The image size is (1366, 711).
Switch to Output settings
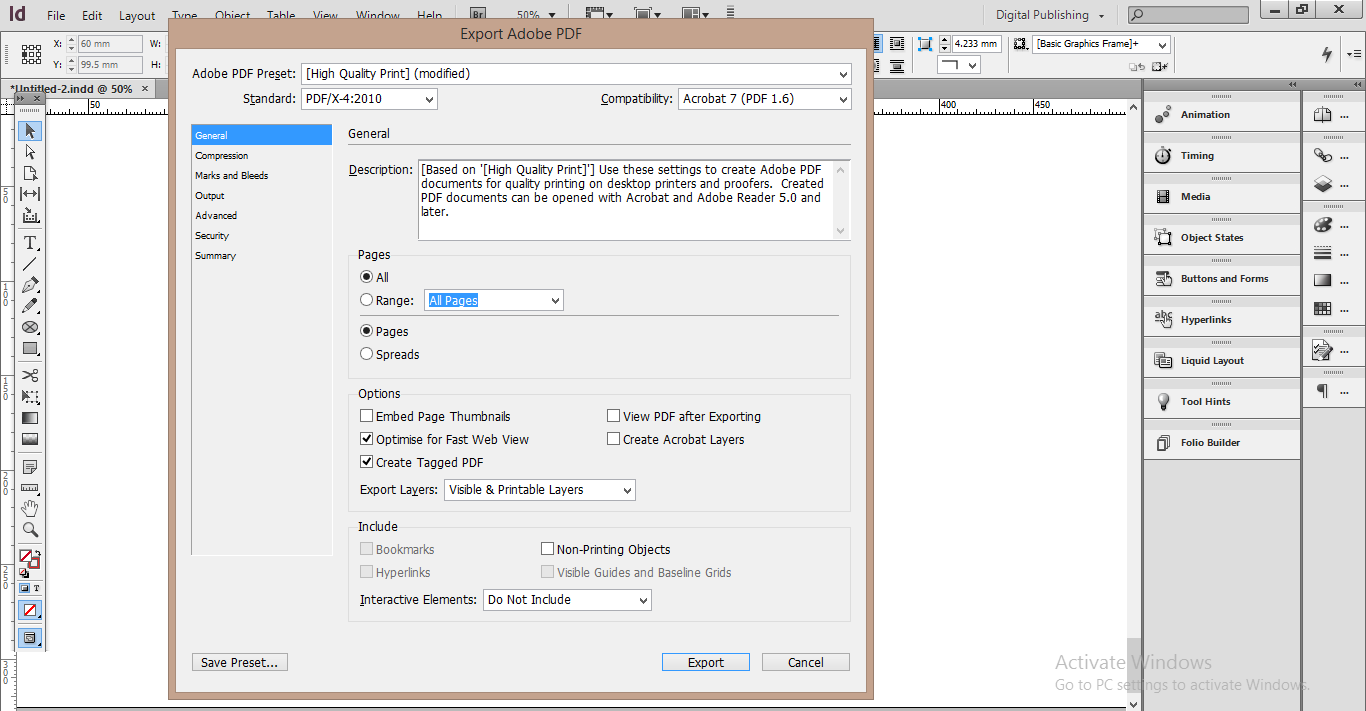(x=261, y=196)
